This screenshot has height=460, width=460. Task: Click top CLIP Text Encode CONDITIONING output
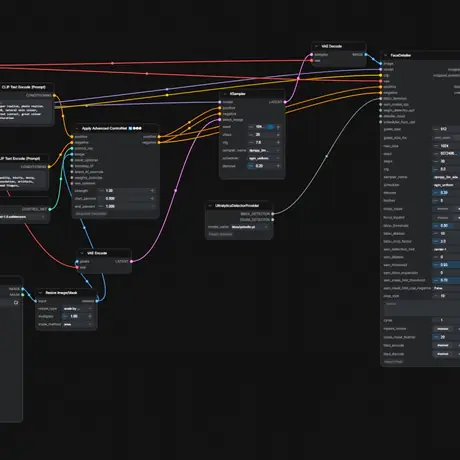[54, 95]
